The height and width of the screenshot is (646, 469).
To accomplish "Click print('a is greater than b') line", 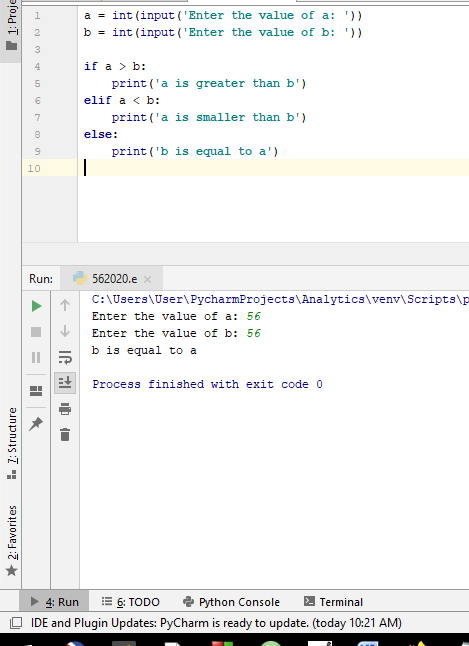I will click(209, 84).
